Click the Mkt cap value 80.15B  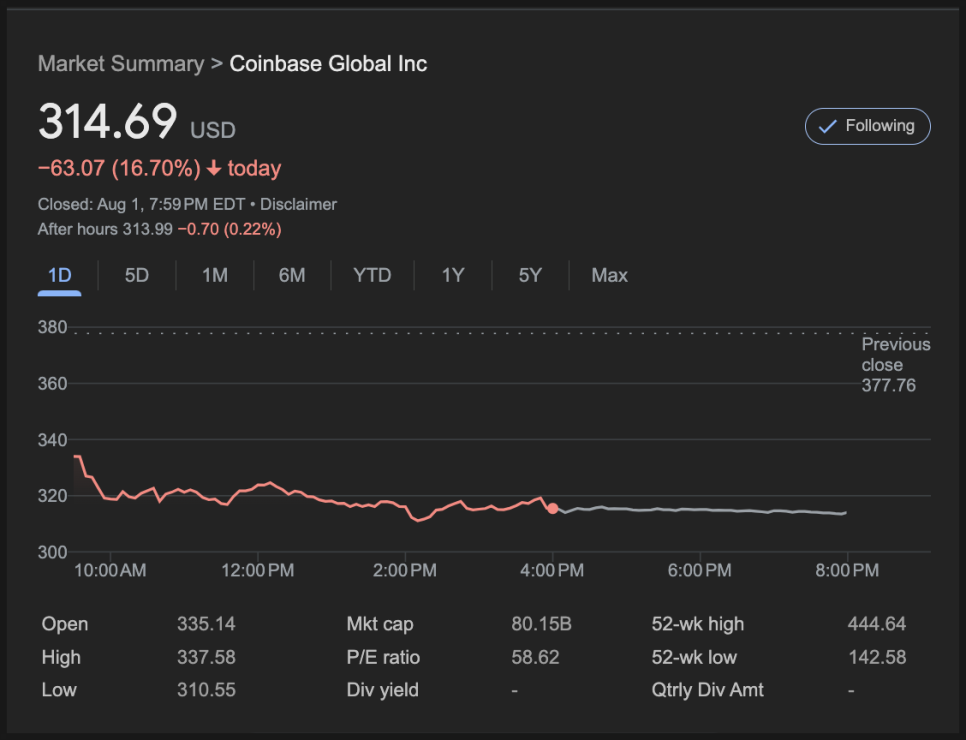(542, 624)
